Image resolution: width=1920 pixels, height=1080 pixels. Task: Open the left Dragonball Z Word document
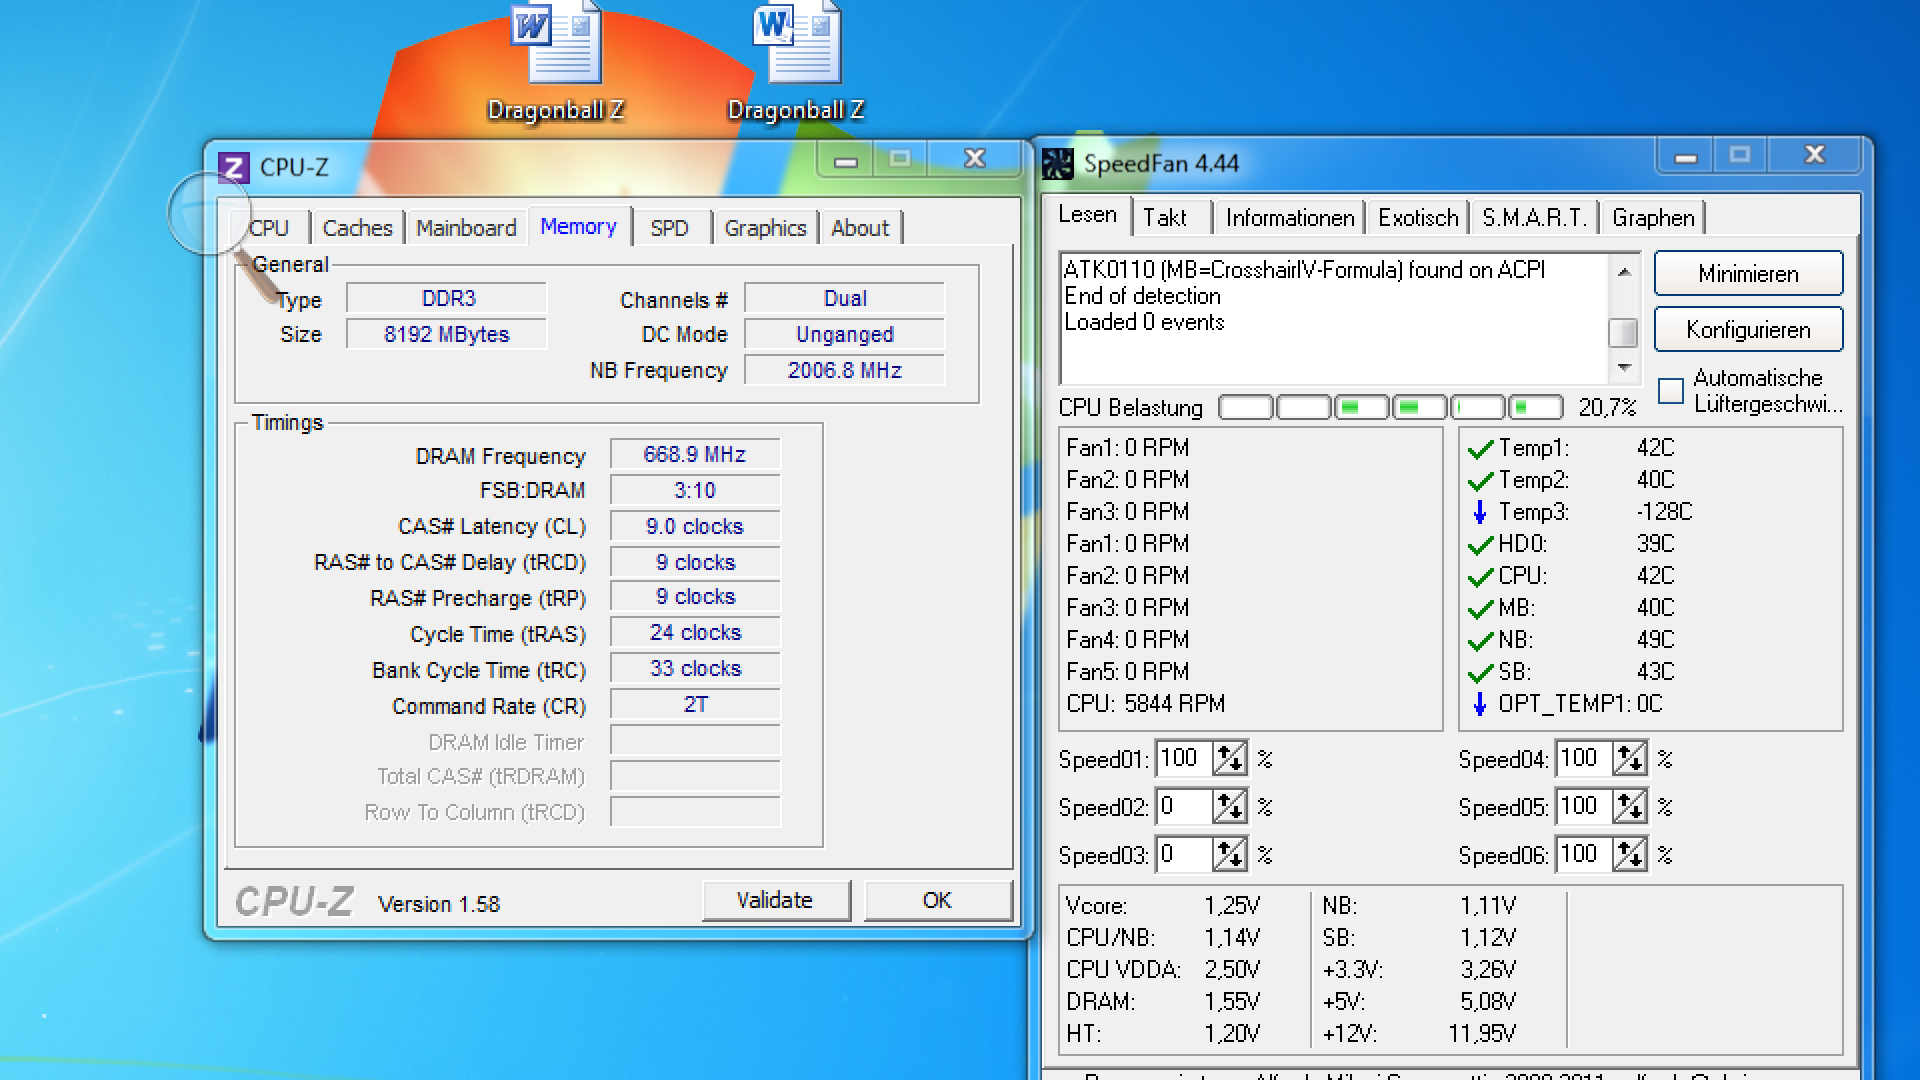click(x=556, y=45)
